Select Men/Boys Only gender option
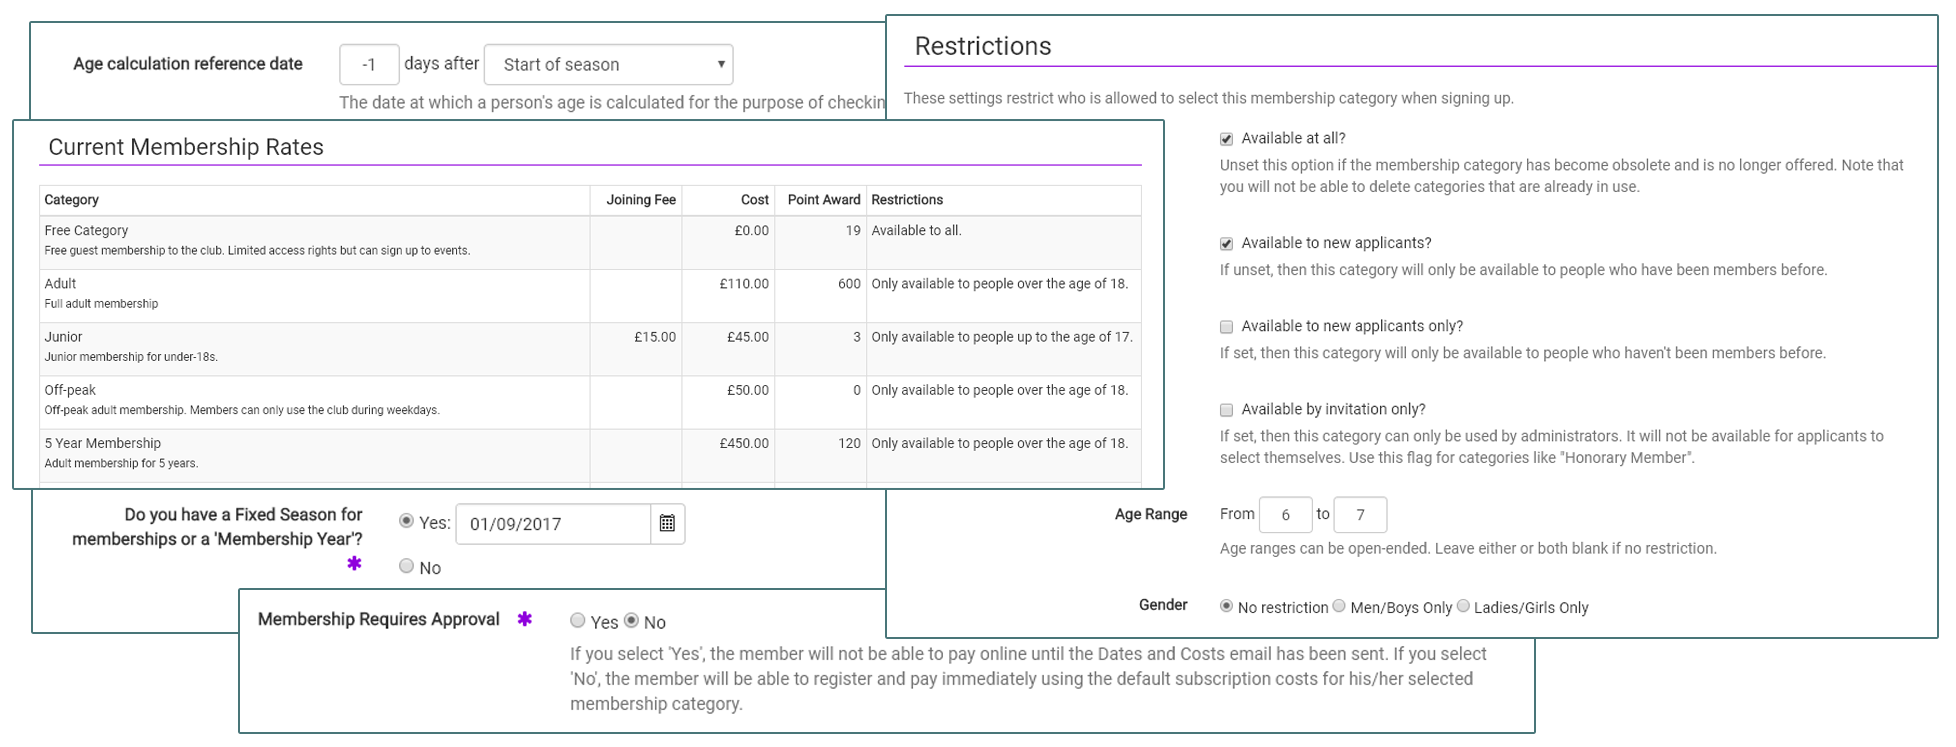The height and width of the screenshot is (747, 1956). (x=1339, y=606)
